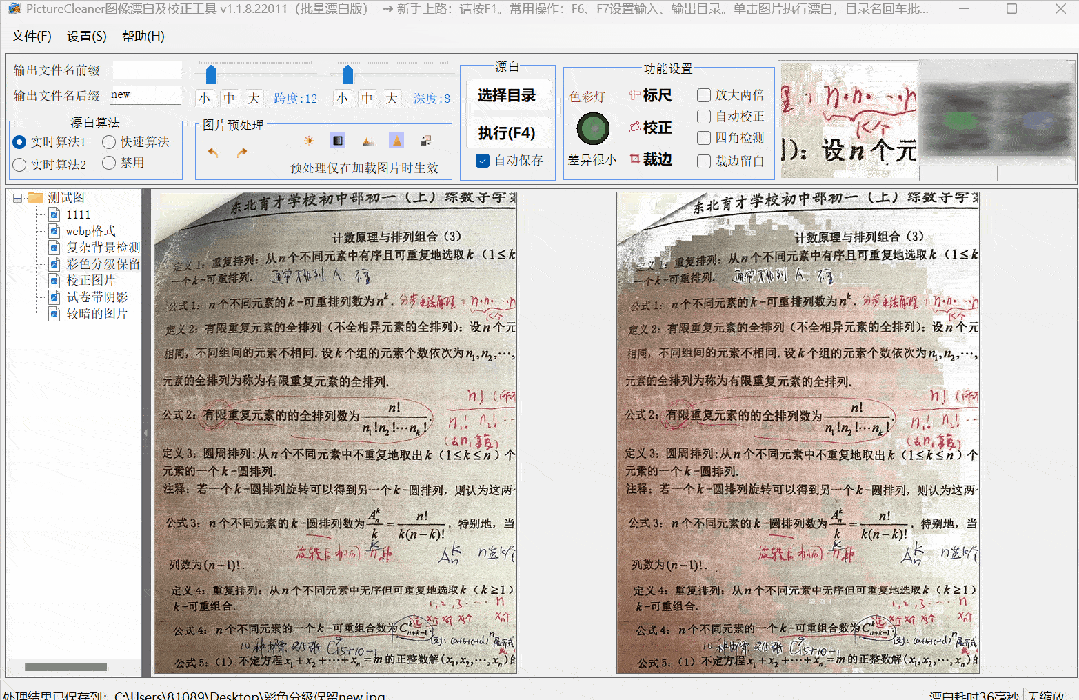Click the undo arrow in 图片预处理
Viewport: 1079px width, 700px height.
tap(213, 153)
